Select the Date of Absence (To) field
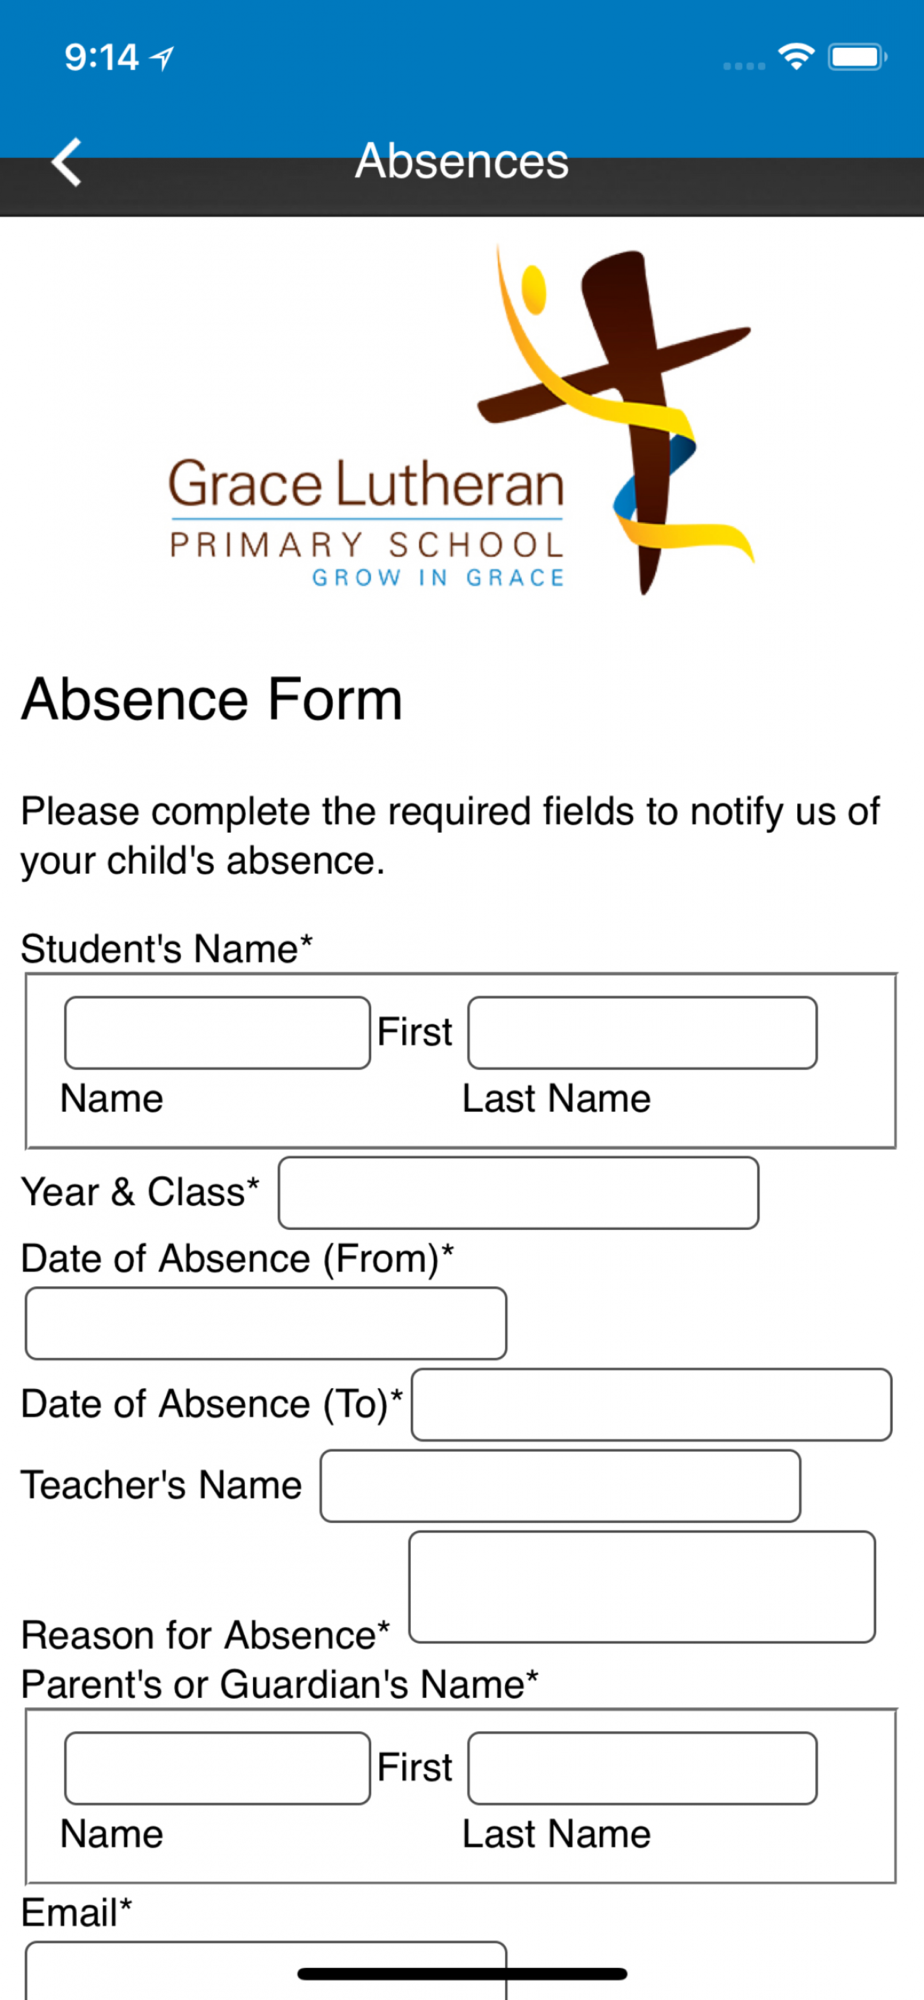Image resolution: width=924 pixels, height=2000 pixels. (x=651, y=1405)
